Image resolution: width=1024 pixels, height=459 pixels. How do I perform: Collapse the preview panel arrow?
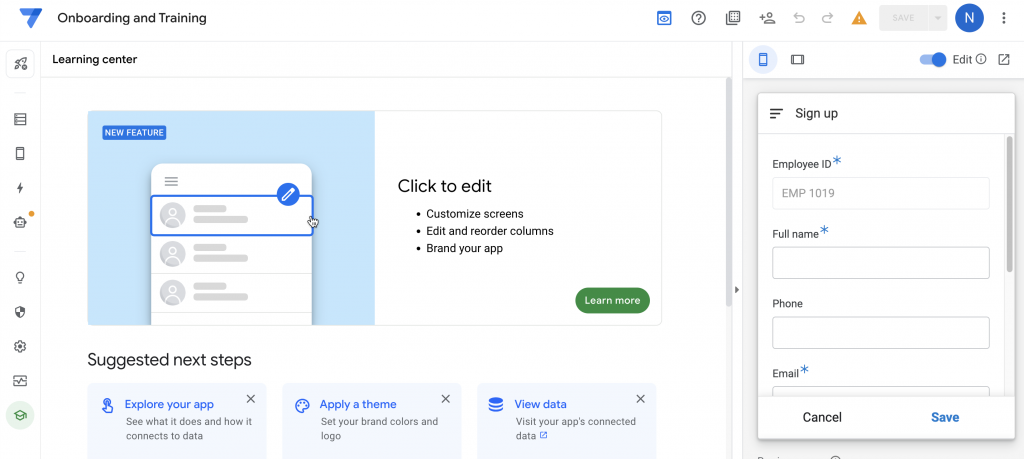pos(737,289)
